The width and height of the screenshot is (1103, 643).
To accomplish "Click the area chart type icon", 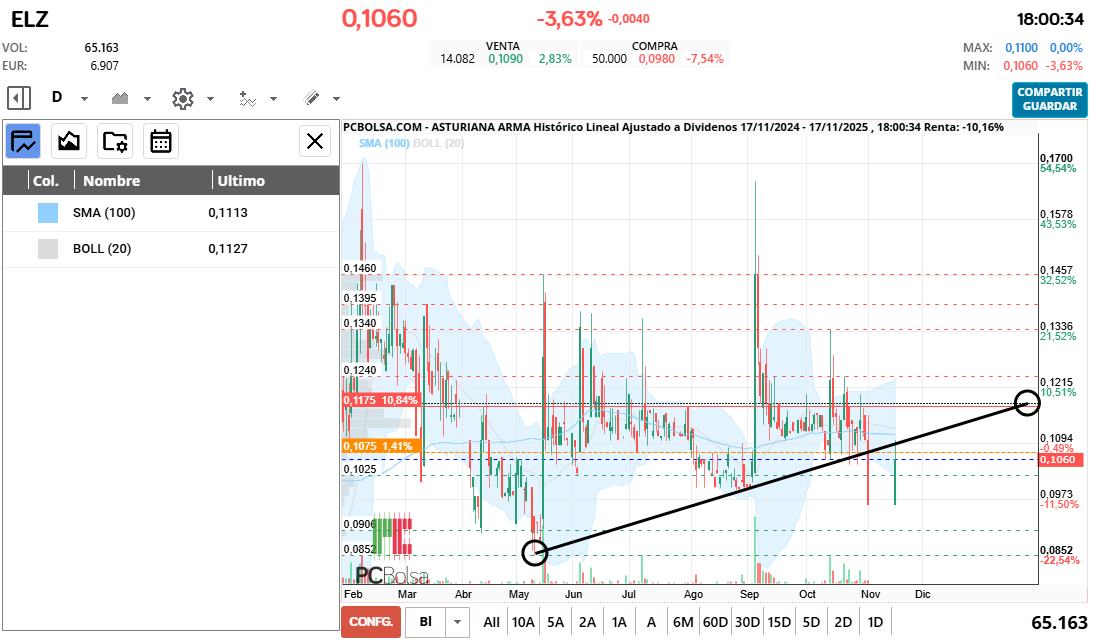I will 120,98.
